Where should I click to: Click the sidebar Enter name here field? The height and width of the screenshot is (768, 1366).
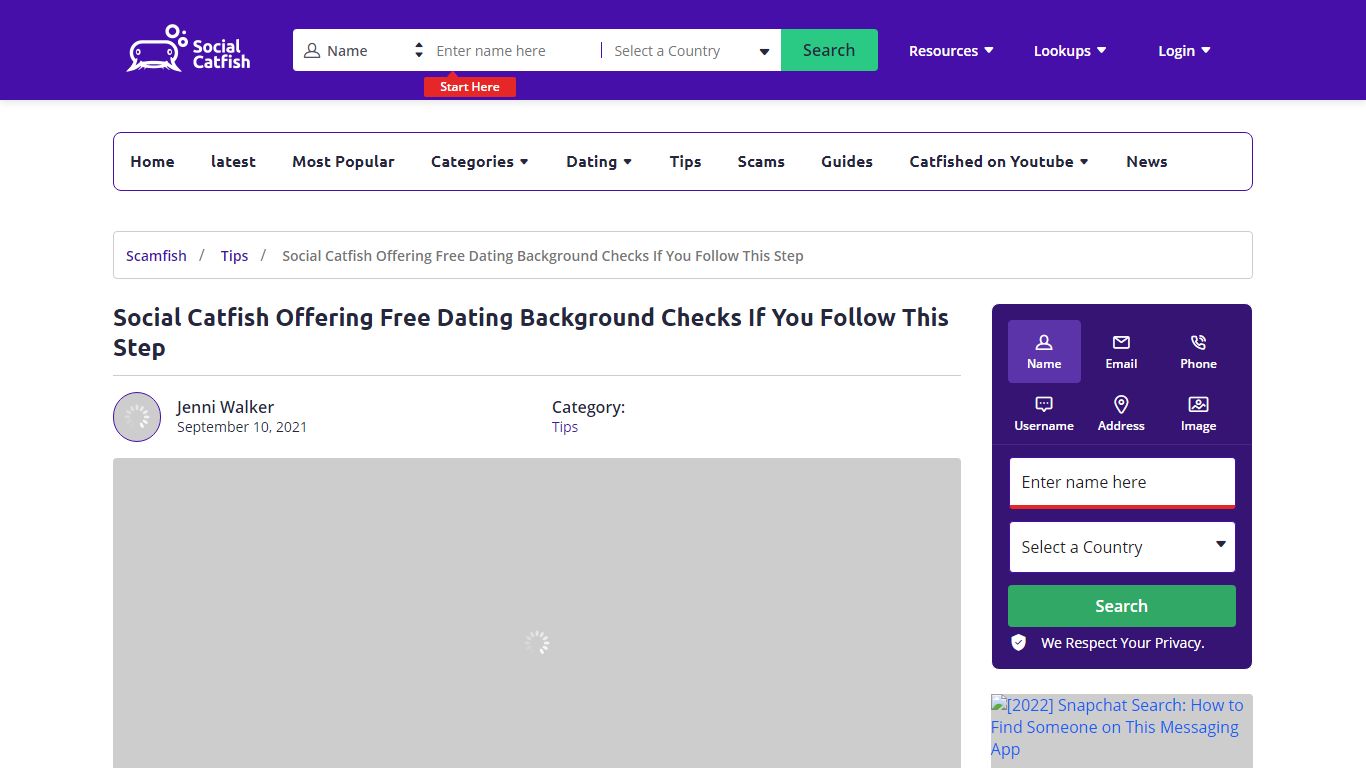click(1122, 482)
